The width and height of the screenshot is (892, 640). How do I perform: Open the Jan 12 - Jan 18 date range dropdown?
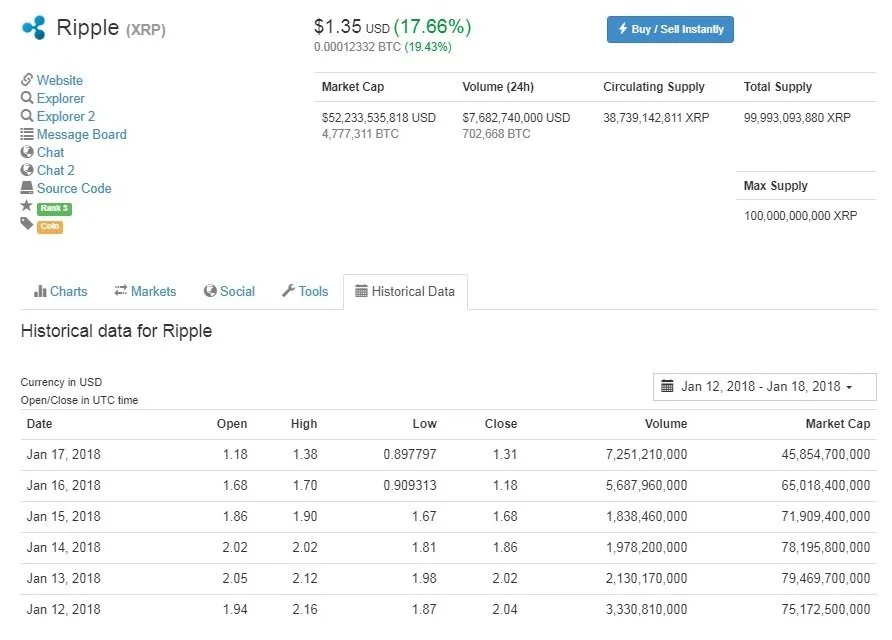(765, 387)
